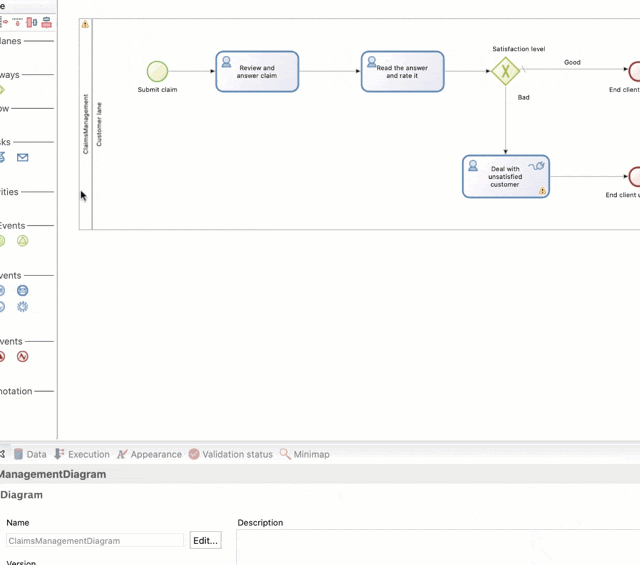Click warning icon on unsatisfied customer task
640x565 pixels.
[x=542, y=190]
